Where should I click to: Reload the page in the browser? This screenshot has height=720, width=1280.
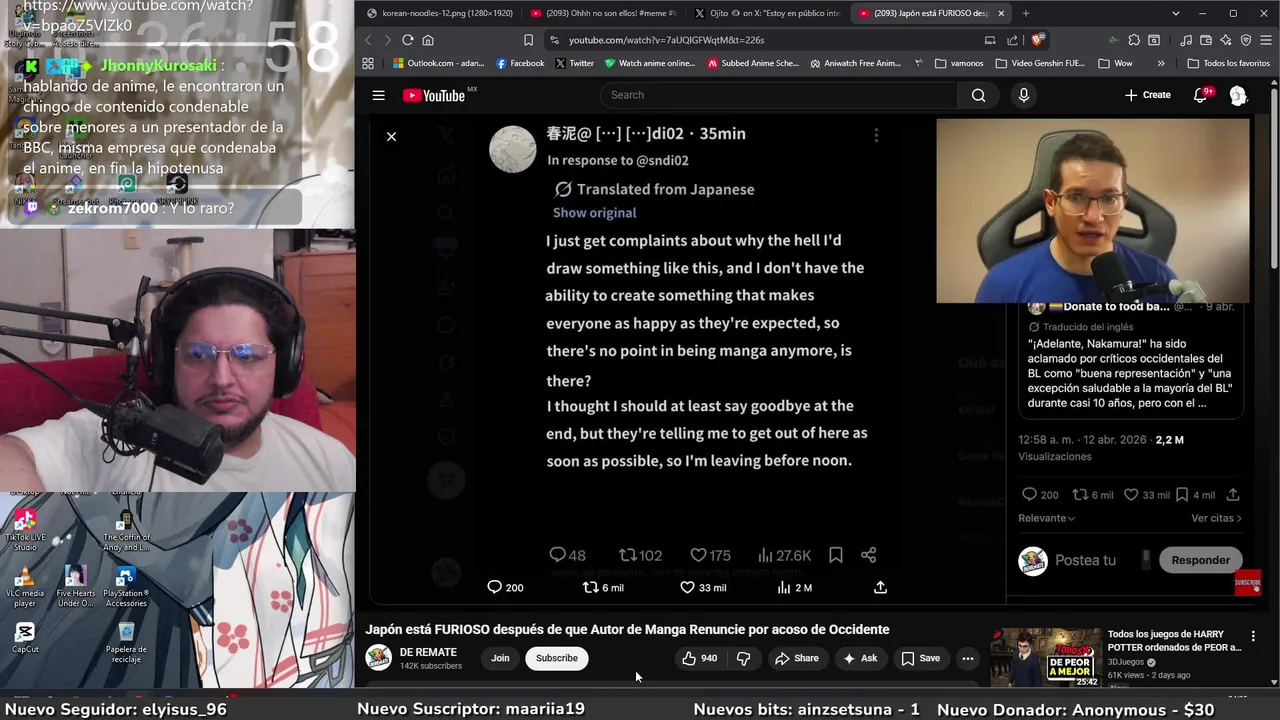(x=407, y=40)
